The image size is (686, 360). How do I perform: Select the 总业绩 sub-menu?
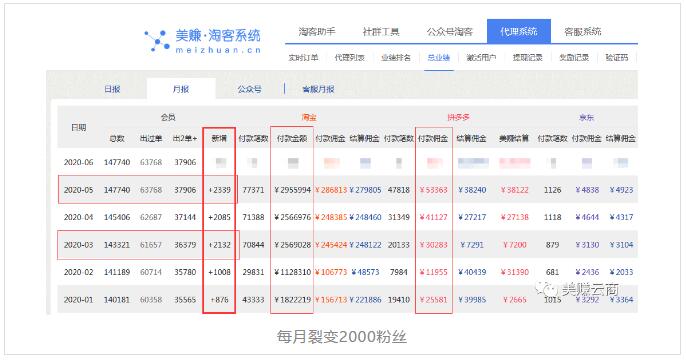point(439,58)
